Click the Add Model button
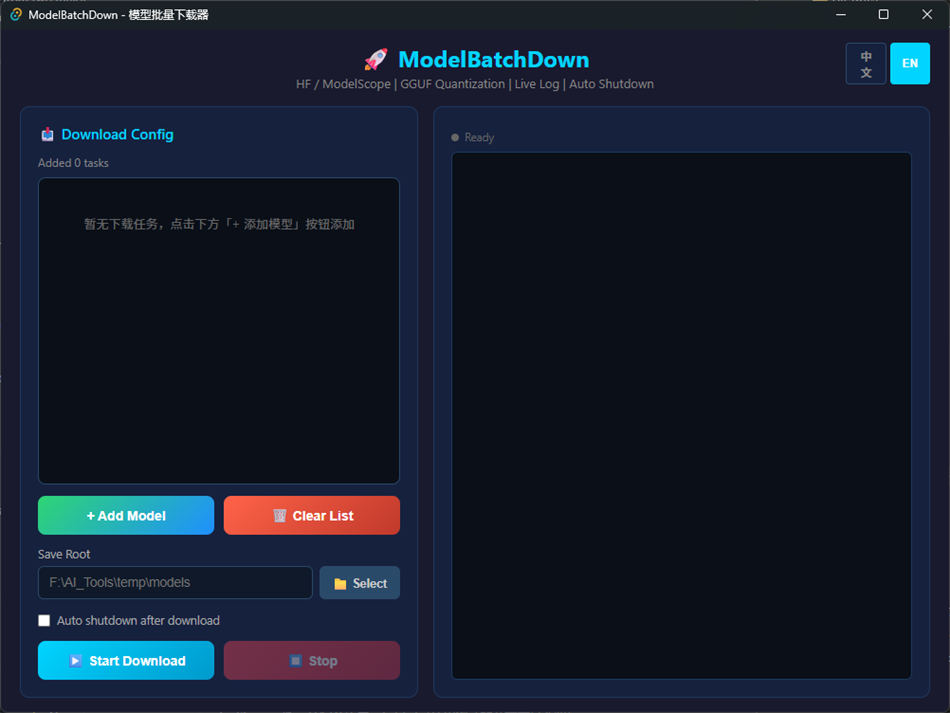Image resolution: width=950 pixels, height=713 pixels. click(x=126, y=516)
